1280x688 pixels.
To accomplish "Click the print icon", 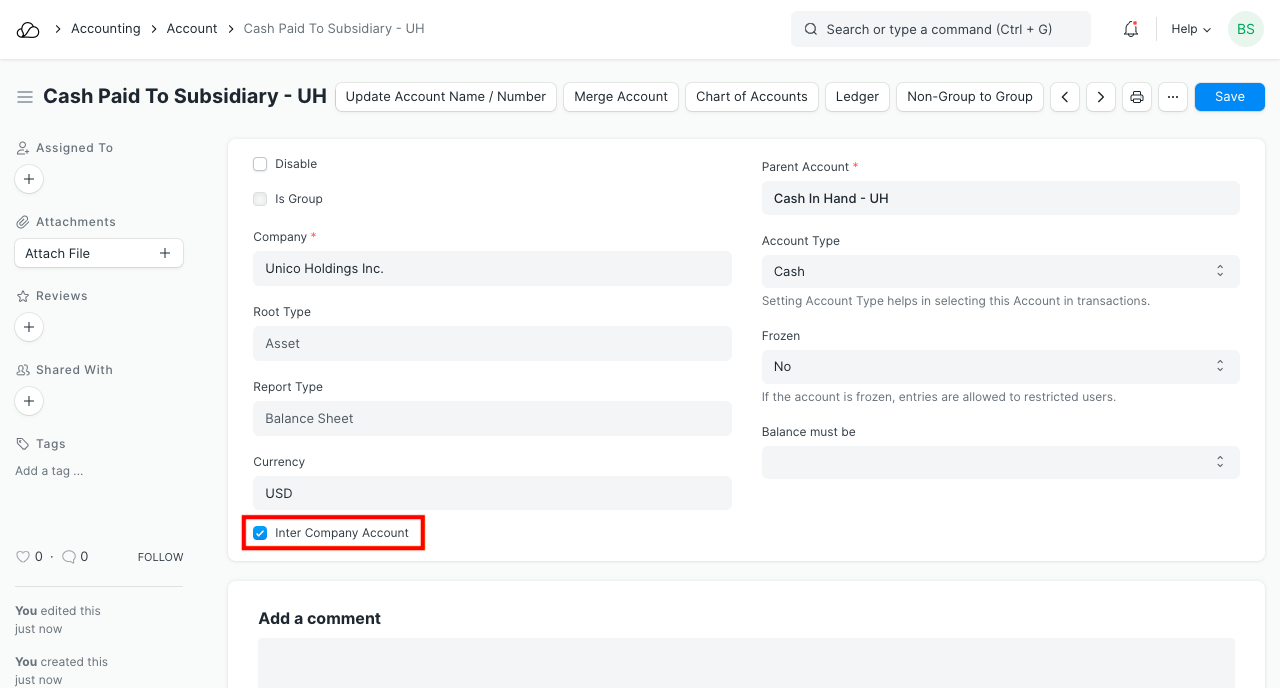I will pos(1137,97).
